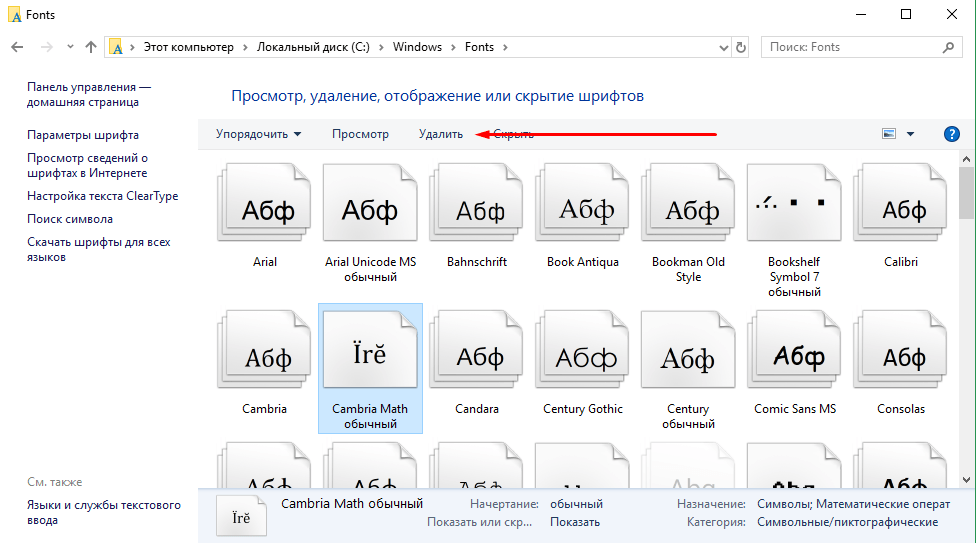This screenshot has height=543, width=976.
Task: Open Настройка текста ClearType link
Action: [103, 196]
